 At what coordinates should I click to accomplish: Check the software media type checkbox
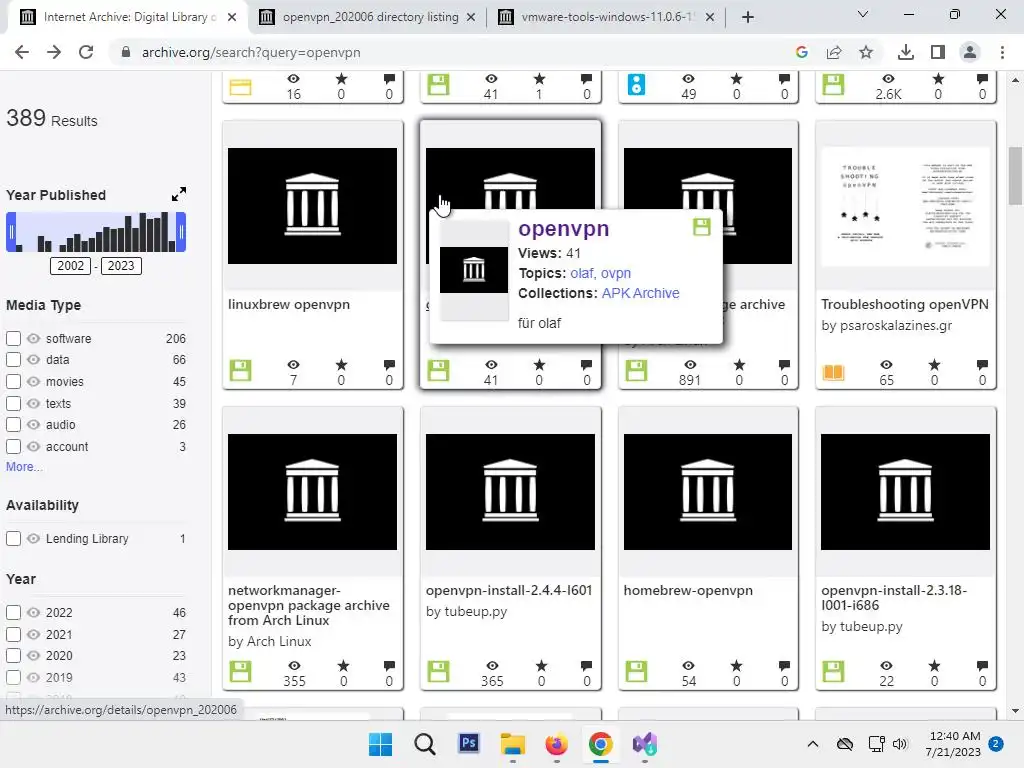click(13, 338)
